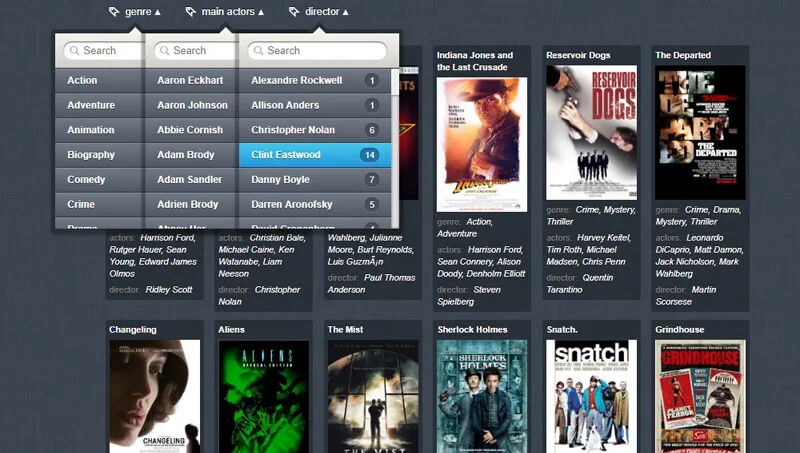Click the count badge 7 next to Danny Boyle

(371, 180)
